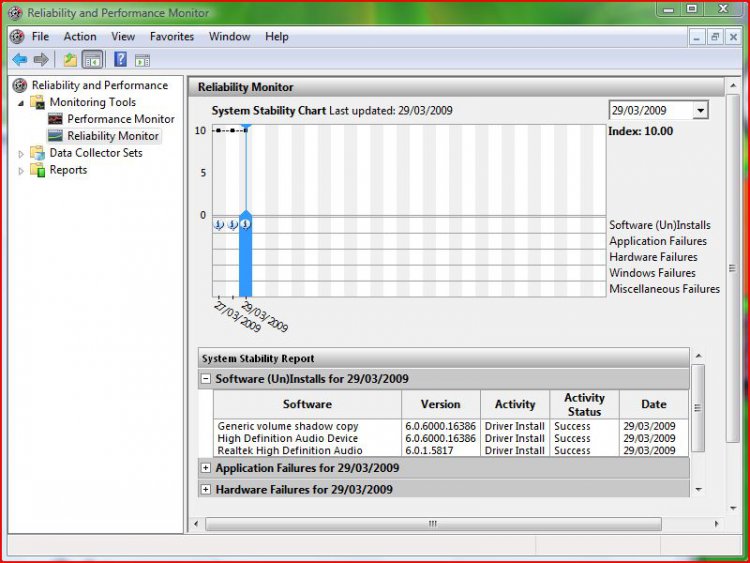Select the Generic volume shadow copy row
Viewport: 750px width, 563px height.
(x=451, y=426)
